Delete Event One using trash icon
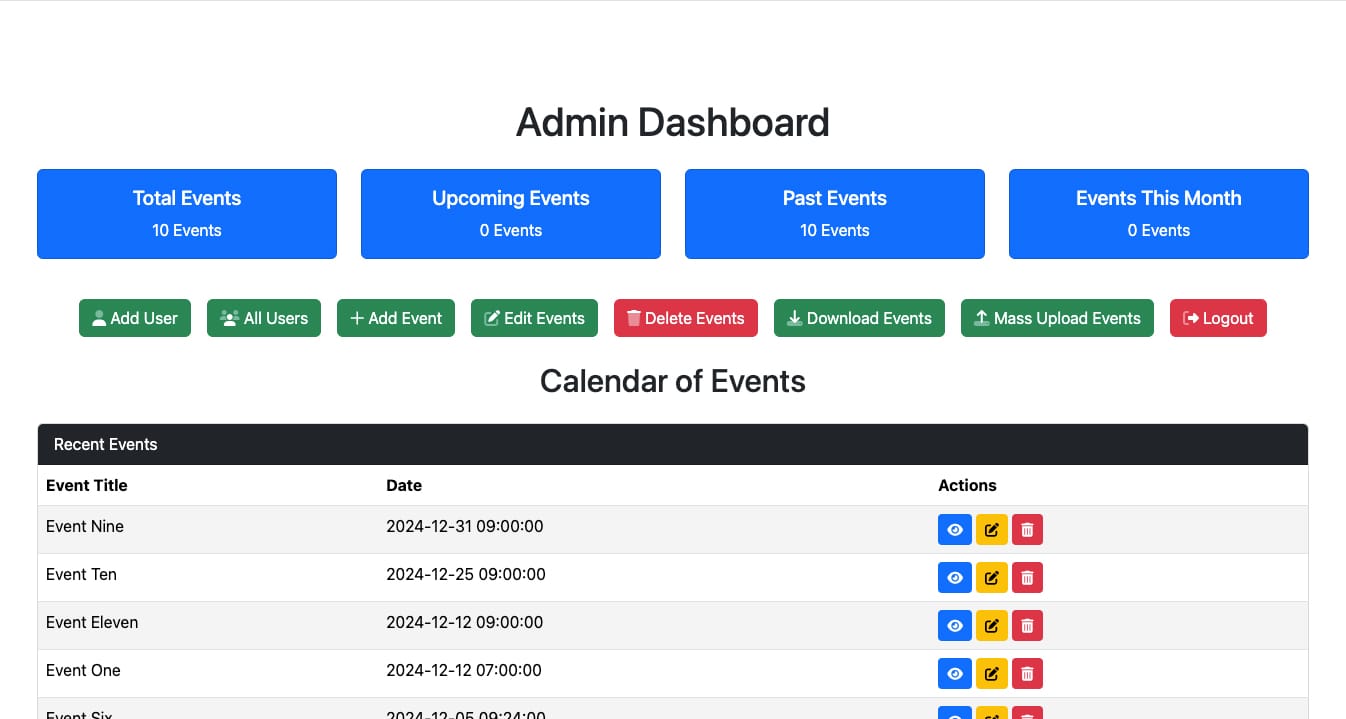Screen dimensions: 1346x719 [x=1027, y=674]
